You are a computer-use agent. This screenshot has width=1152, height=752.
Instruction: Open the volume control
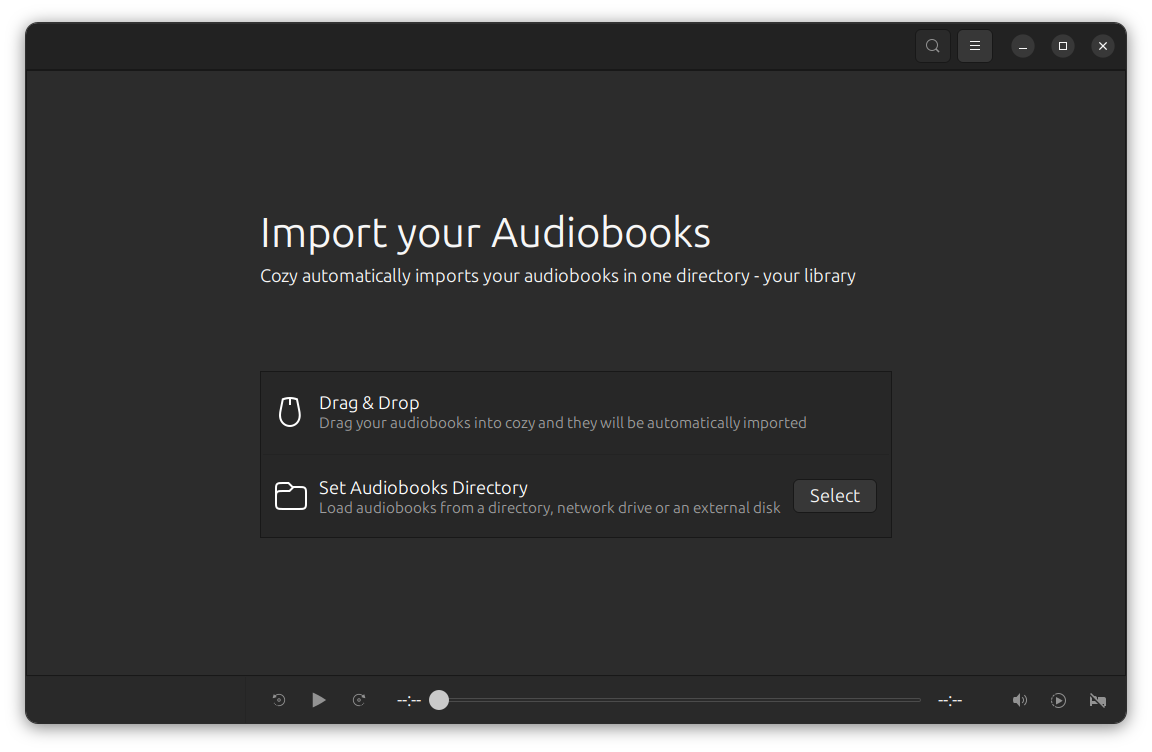click(x=1020, y=700)
